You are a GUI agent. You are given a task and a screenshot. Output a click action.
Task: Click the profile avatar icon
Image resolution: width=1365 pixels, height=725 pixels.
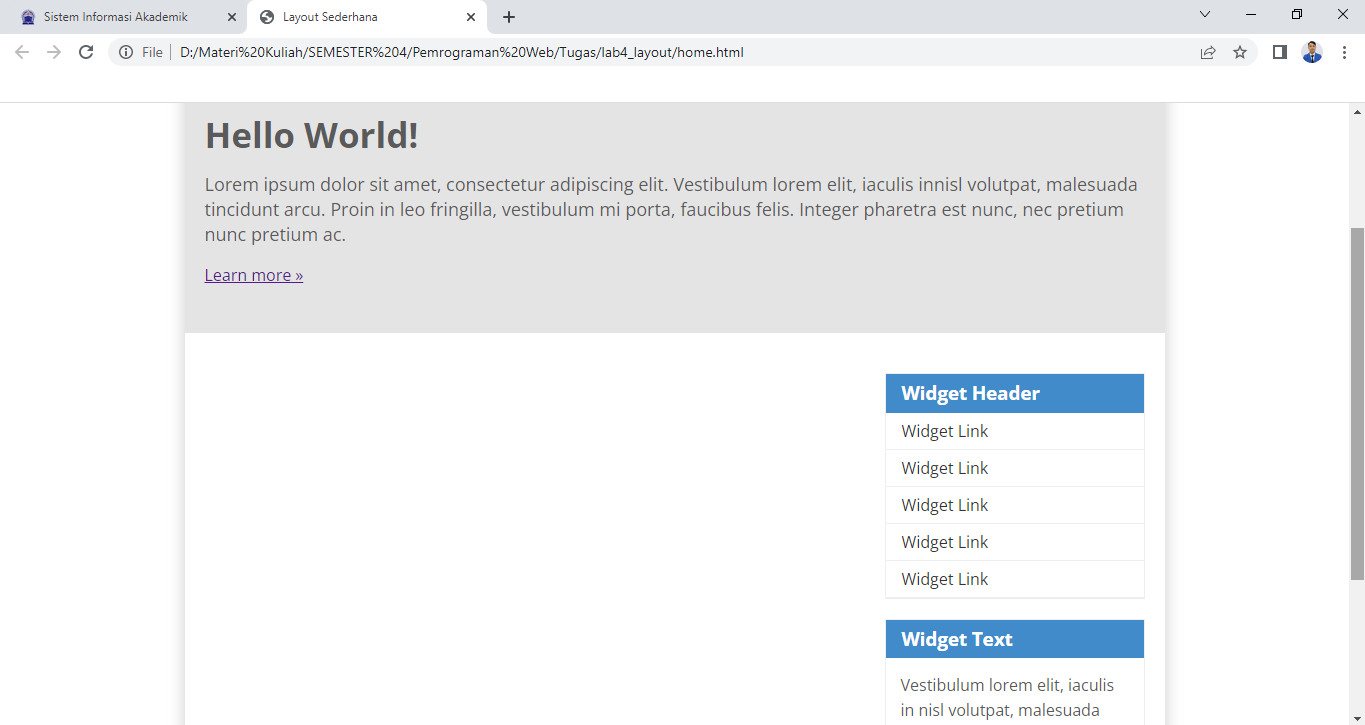1311,52
